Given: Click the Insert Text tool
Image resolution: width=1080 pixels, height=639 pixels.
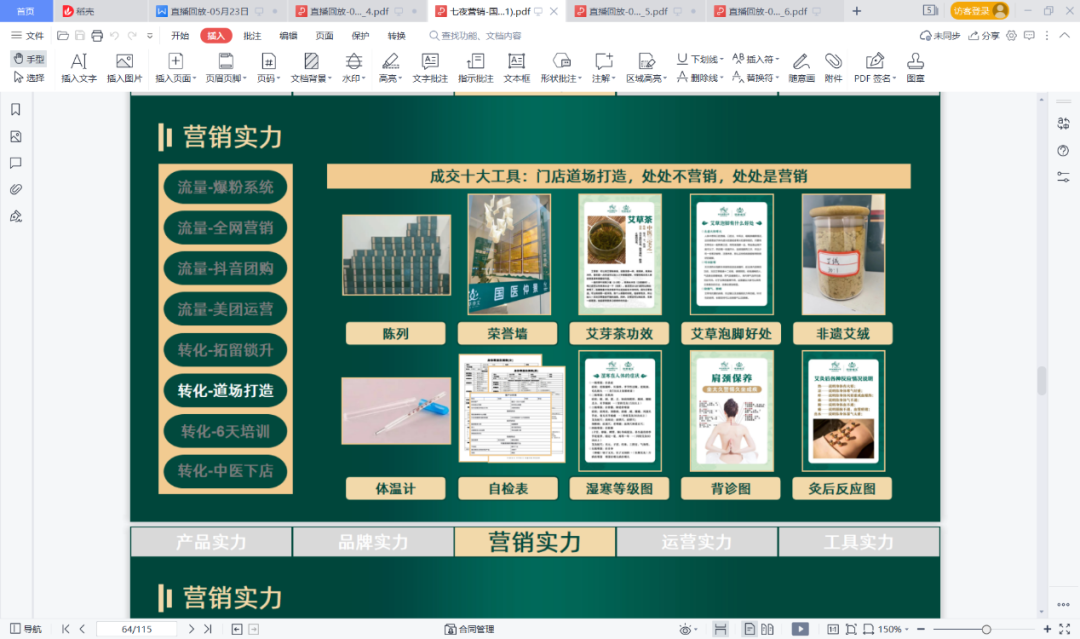Looking at the screenshot, I should (x=79, y=68).
